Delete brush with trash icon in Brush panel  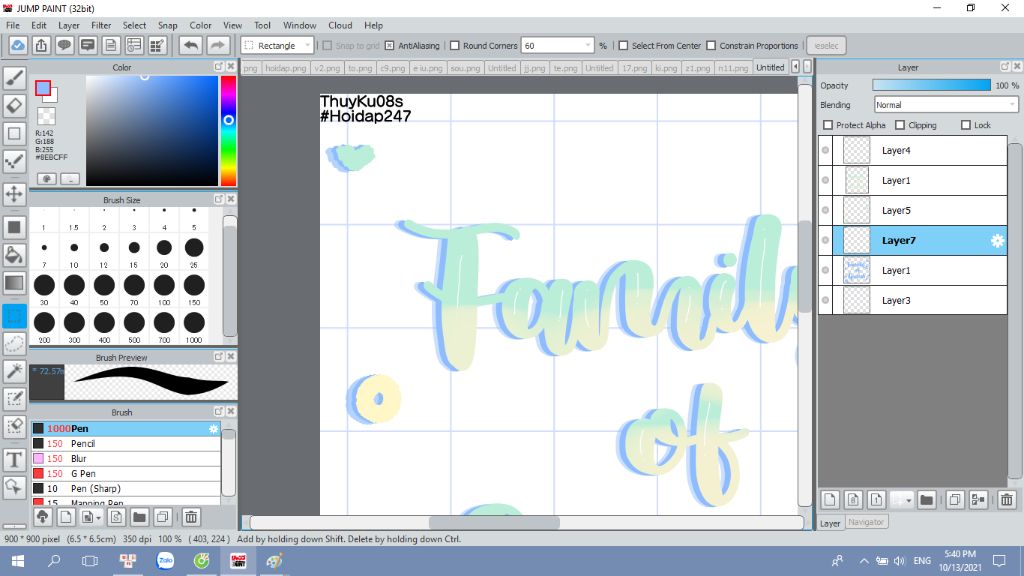coord(191,517)
